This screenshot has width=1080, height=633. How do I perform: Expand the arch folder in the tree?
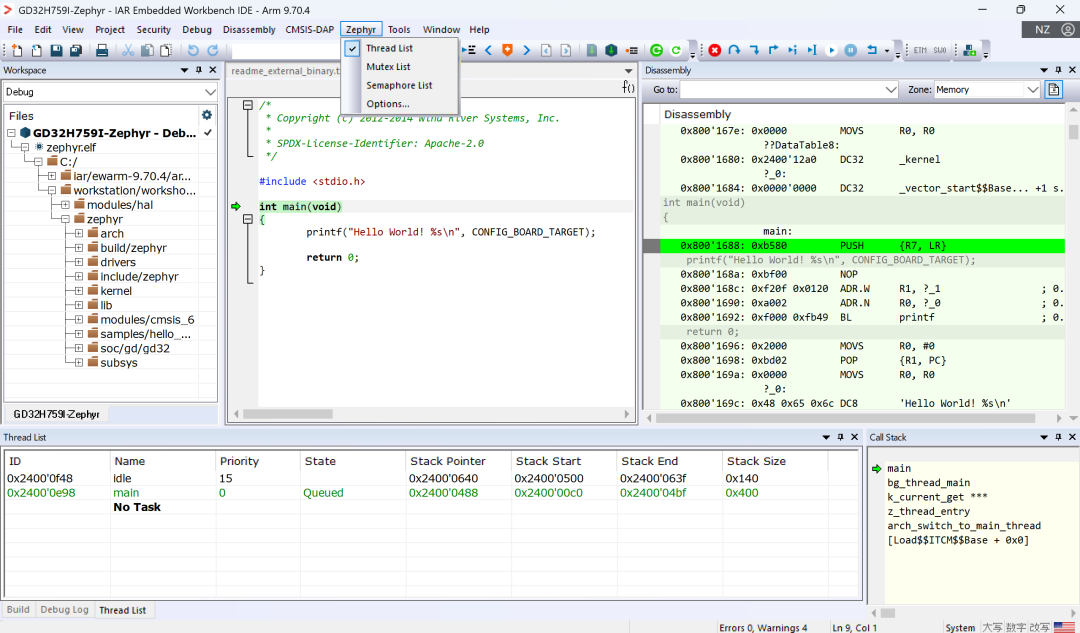(x=79, y=234)
